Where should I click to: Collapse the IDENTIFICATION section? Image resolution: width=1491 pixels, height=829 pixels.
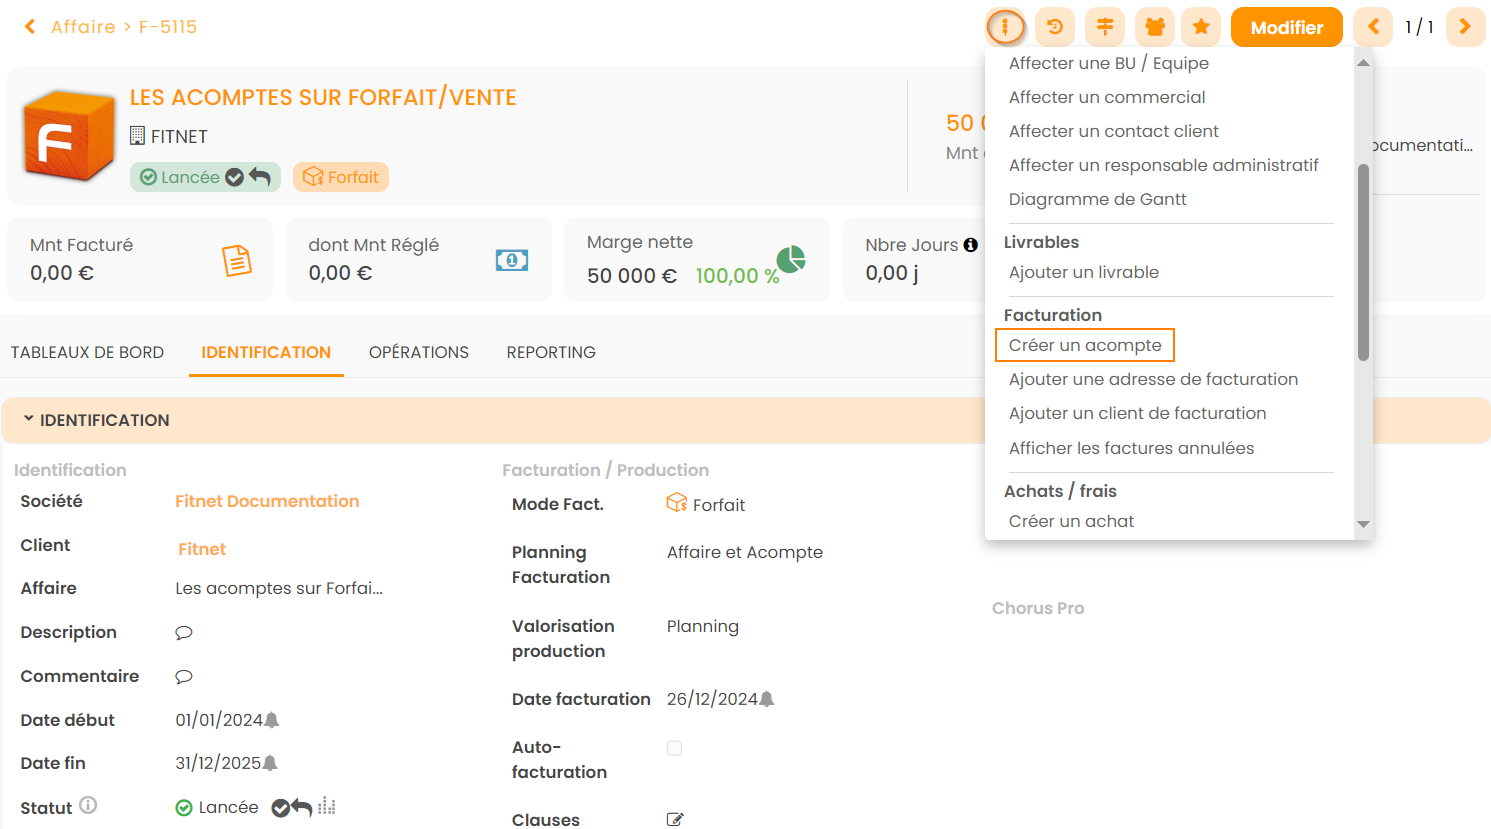click(29, 420)
